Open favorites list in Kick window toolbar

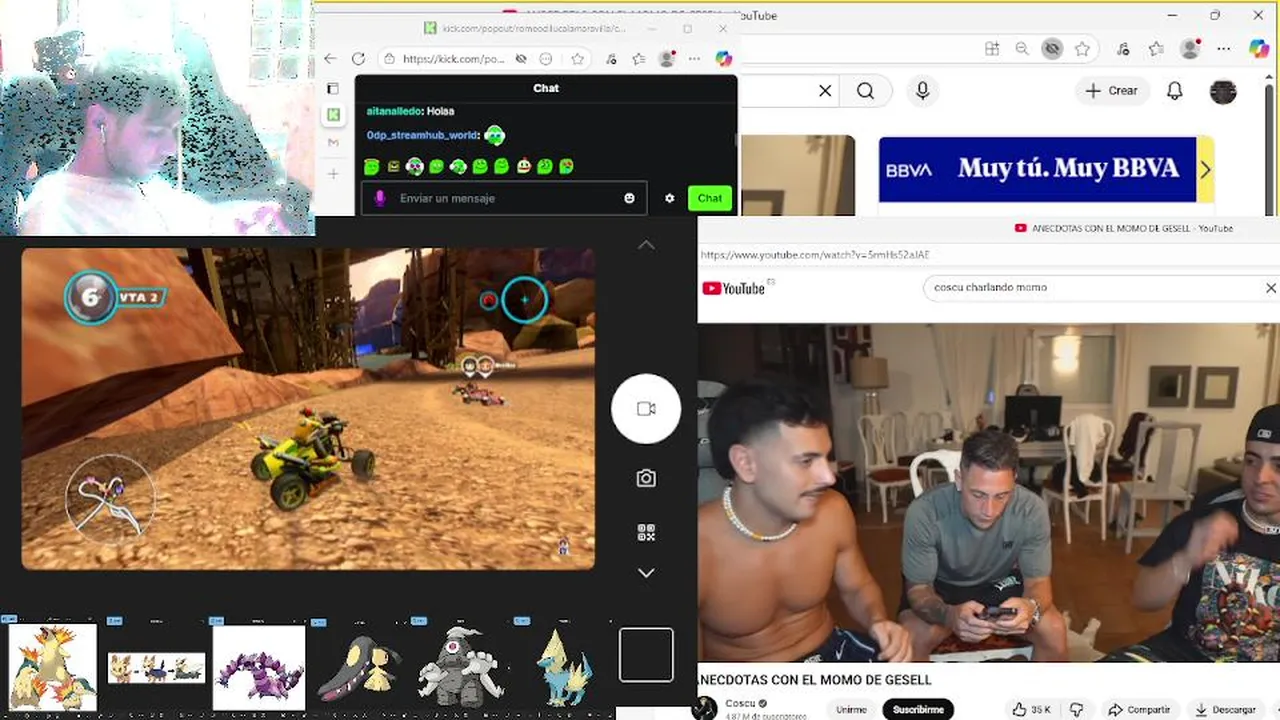639,59
